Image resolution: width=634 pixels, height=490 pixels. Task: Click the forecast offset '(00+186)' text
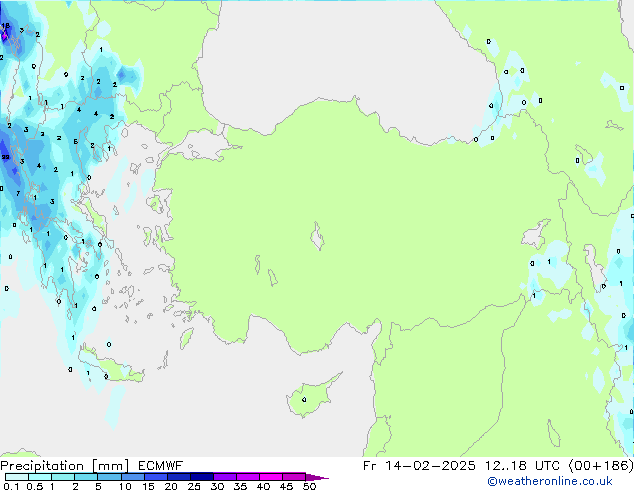click(x=601, y=466)
